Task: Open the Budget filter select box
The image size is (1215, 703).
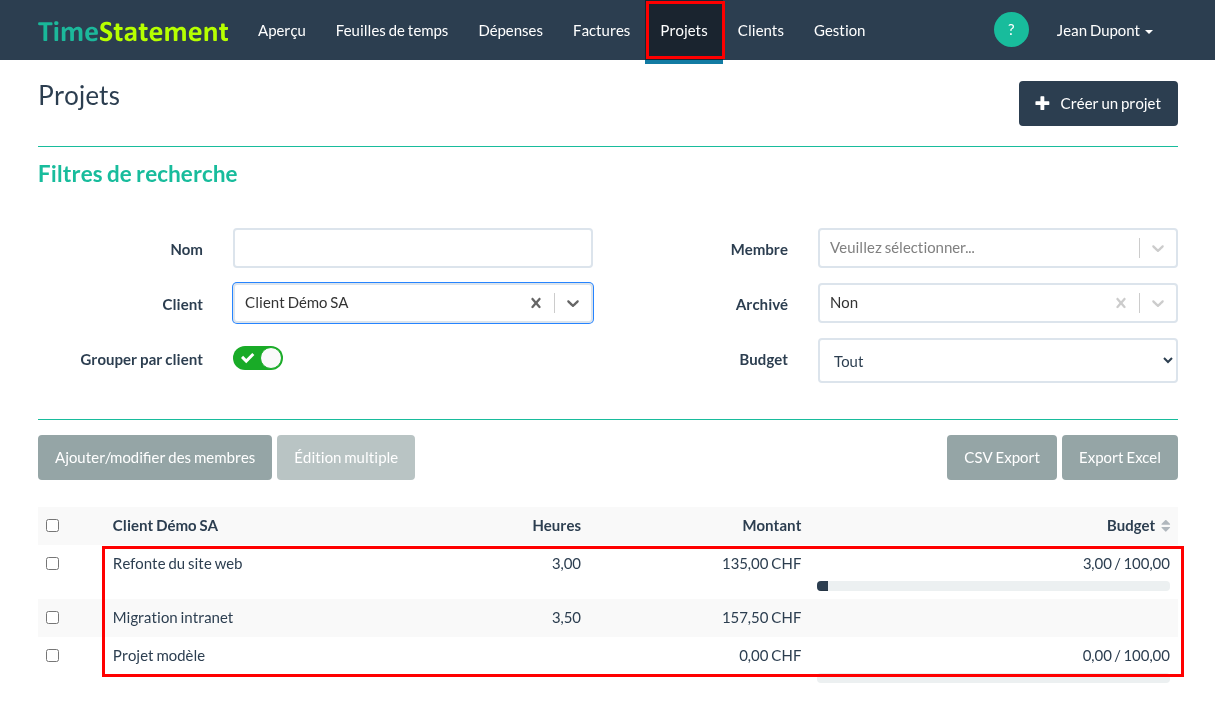Action: 997,361
